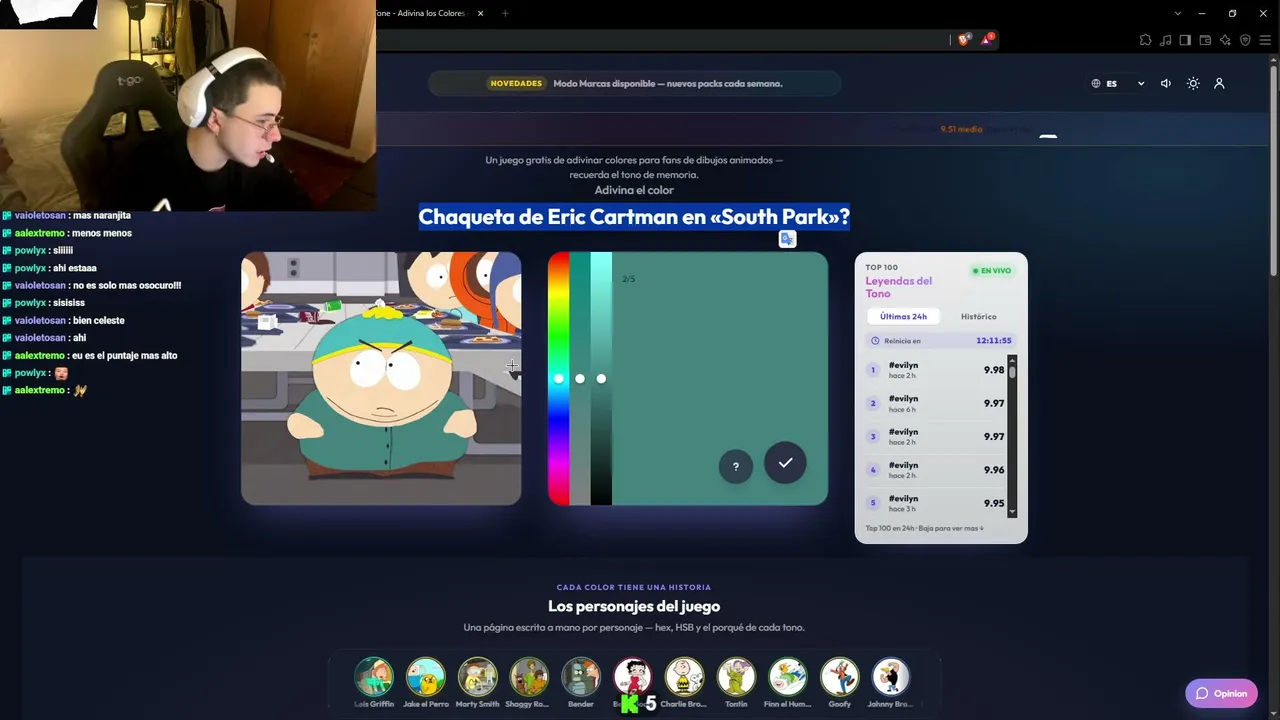This screenshot has height=720, width=1280.
Task: Click the Eric Cartman question heading
Action: click(x=634, y=217)
